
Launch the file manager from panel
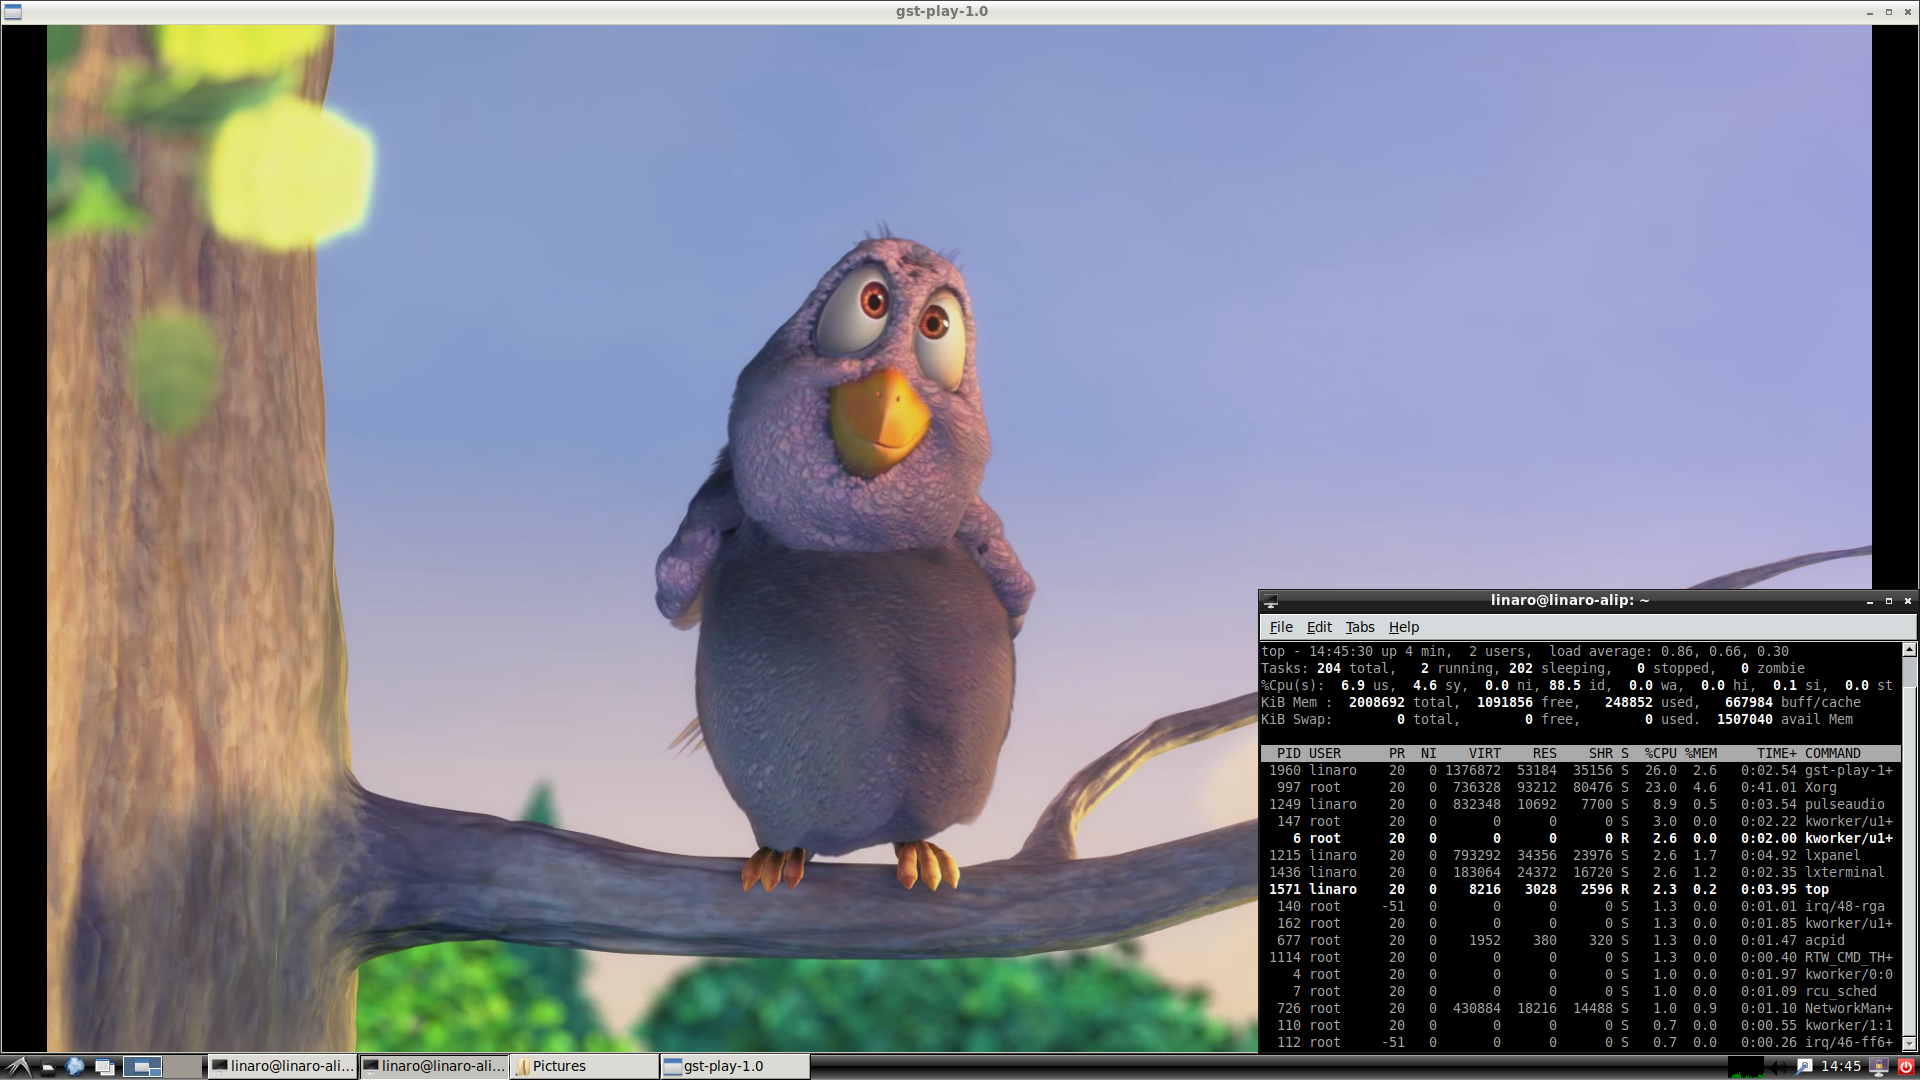coord(47,1067)
